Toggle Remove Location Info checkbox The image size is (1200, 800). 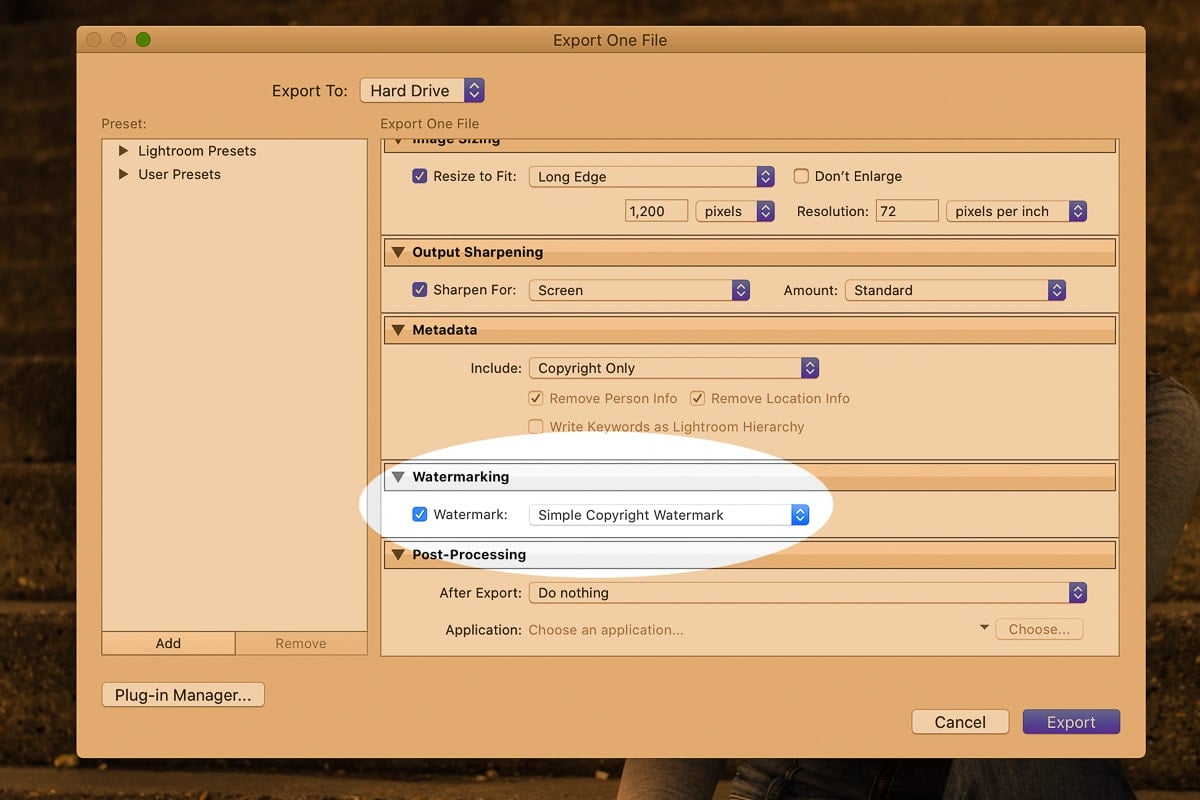[698, 398]
